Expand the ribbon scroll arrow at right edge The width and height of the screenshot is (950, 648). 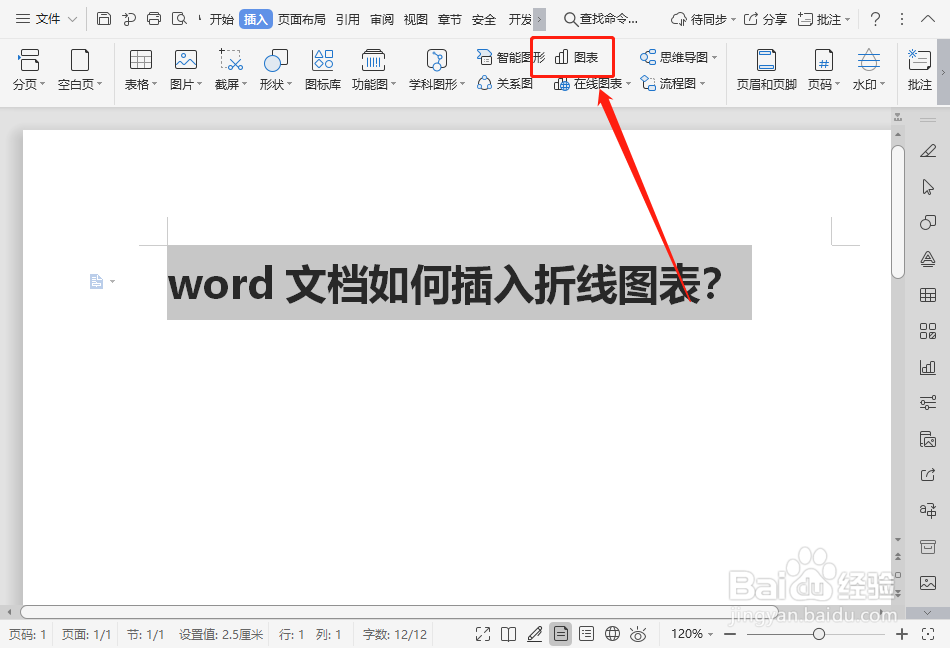tap(943, 72)
